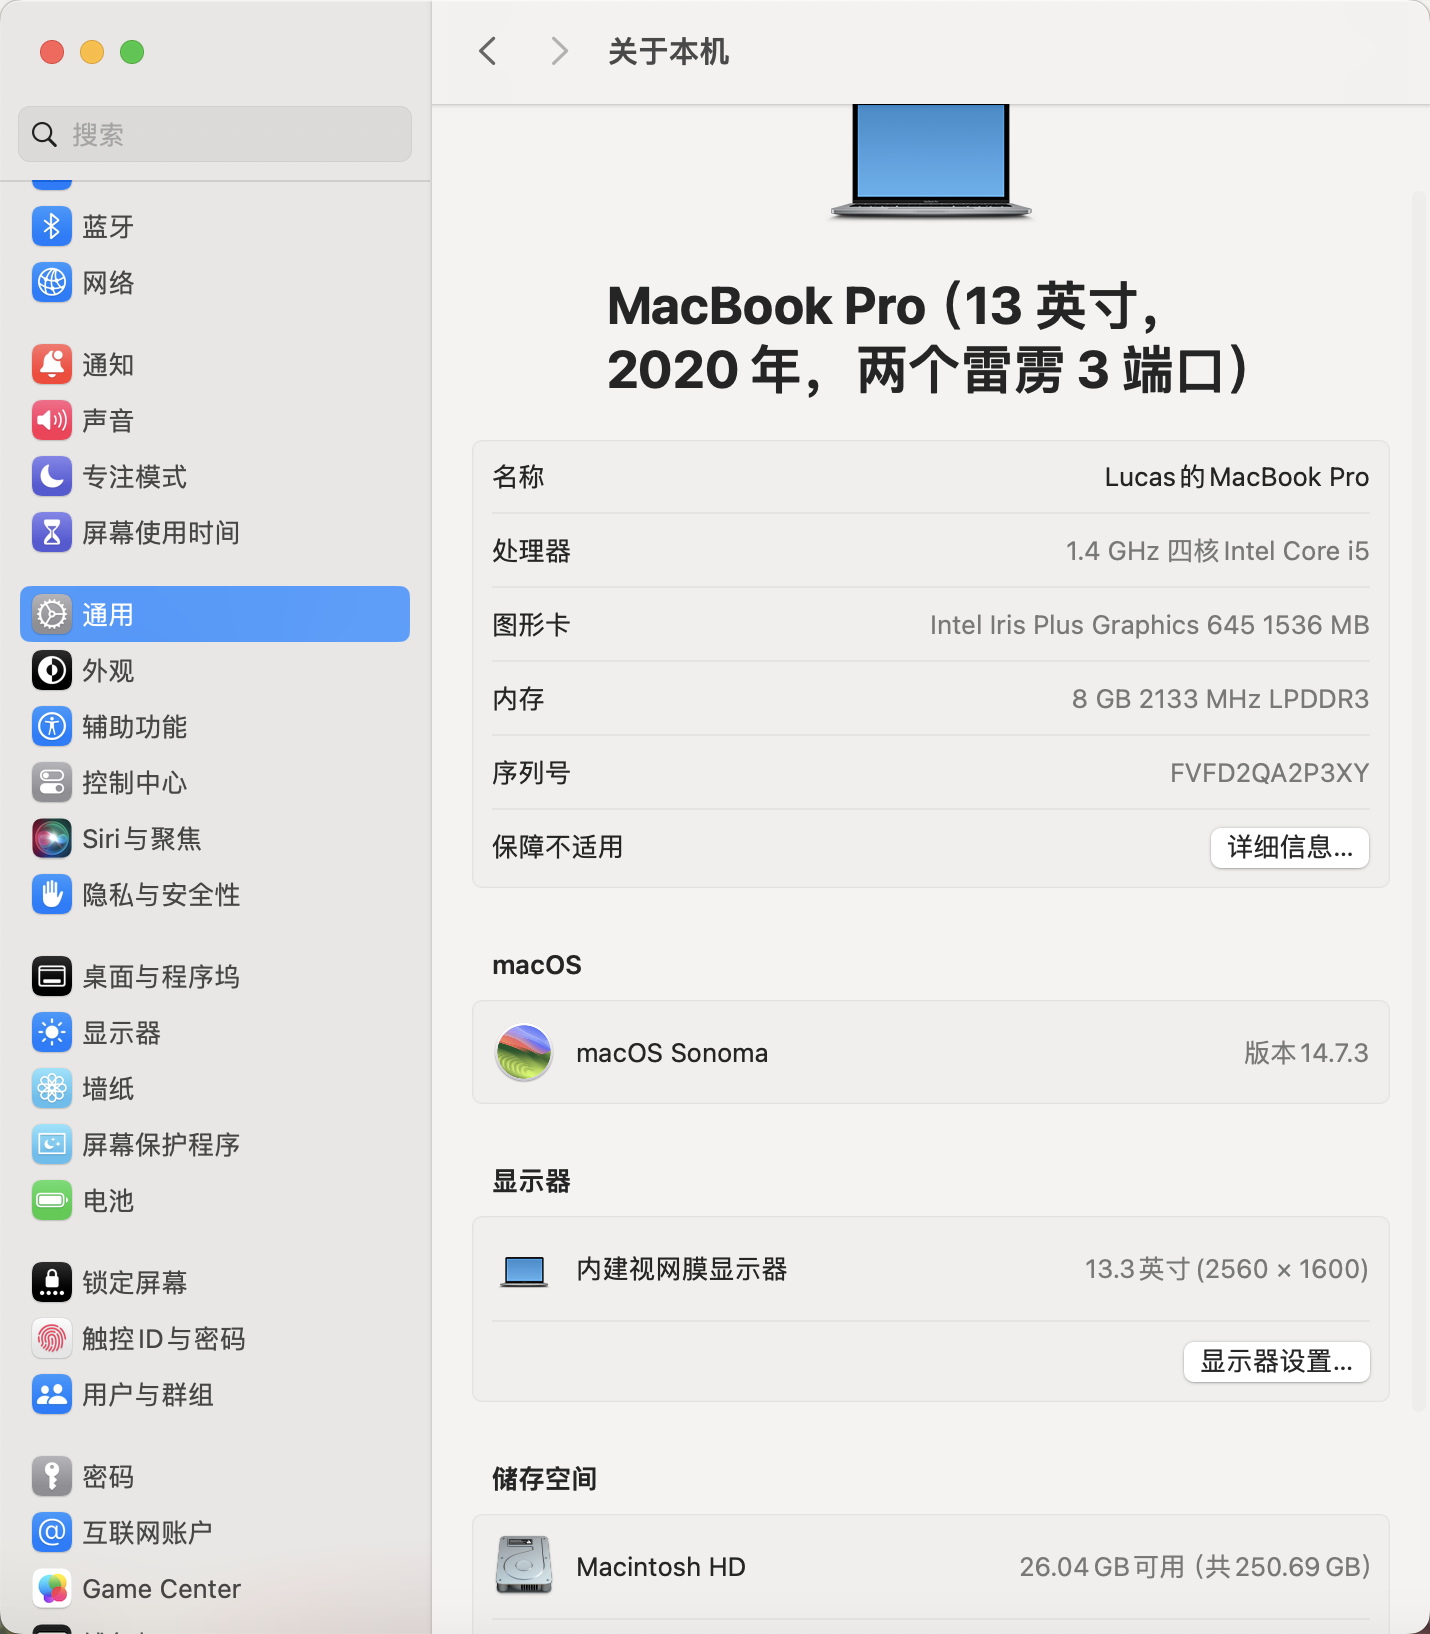
Task: Open Internet Accounts @ icon
Action: pyautogui.click(x=52, y=1532)
